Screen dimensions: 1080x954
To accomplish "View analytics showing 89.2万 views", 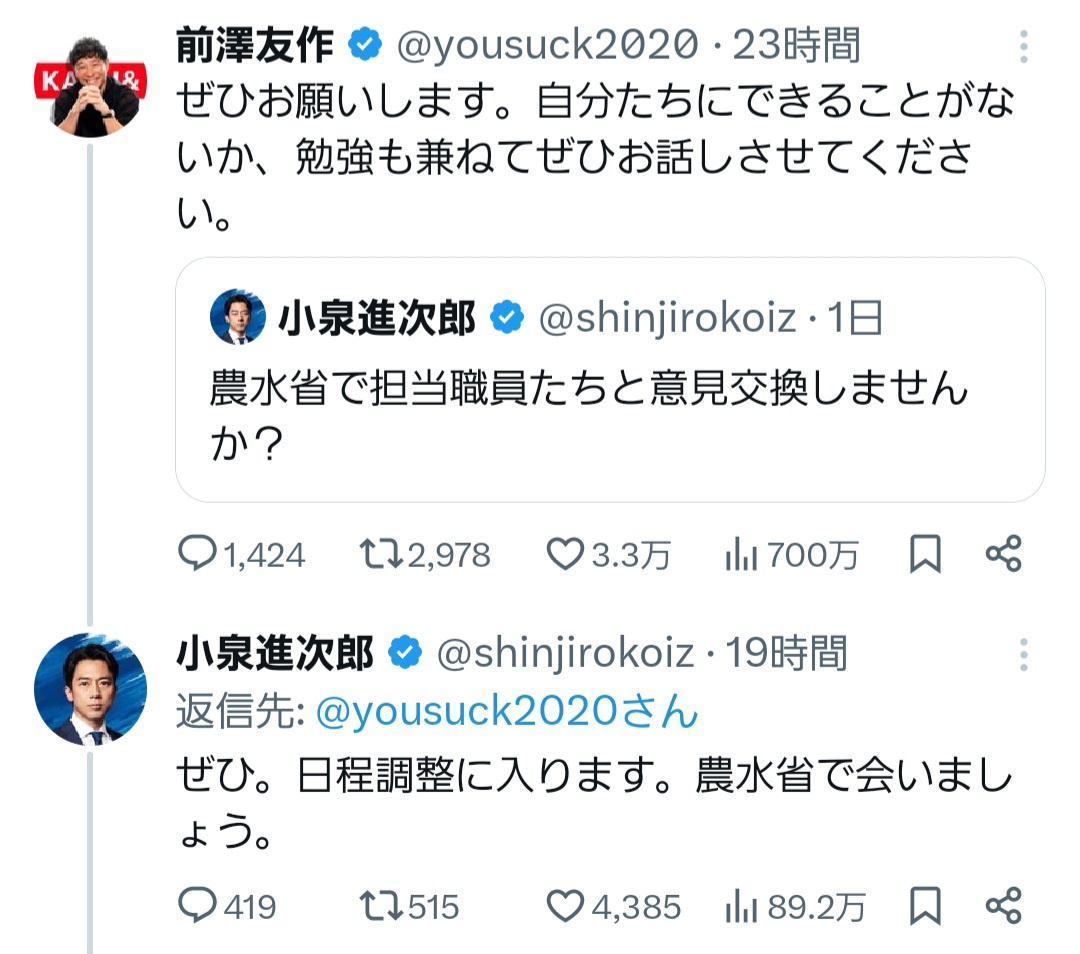I will 738,906.
